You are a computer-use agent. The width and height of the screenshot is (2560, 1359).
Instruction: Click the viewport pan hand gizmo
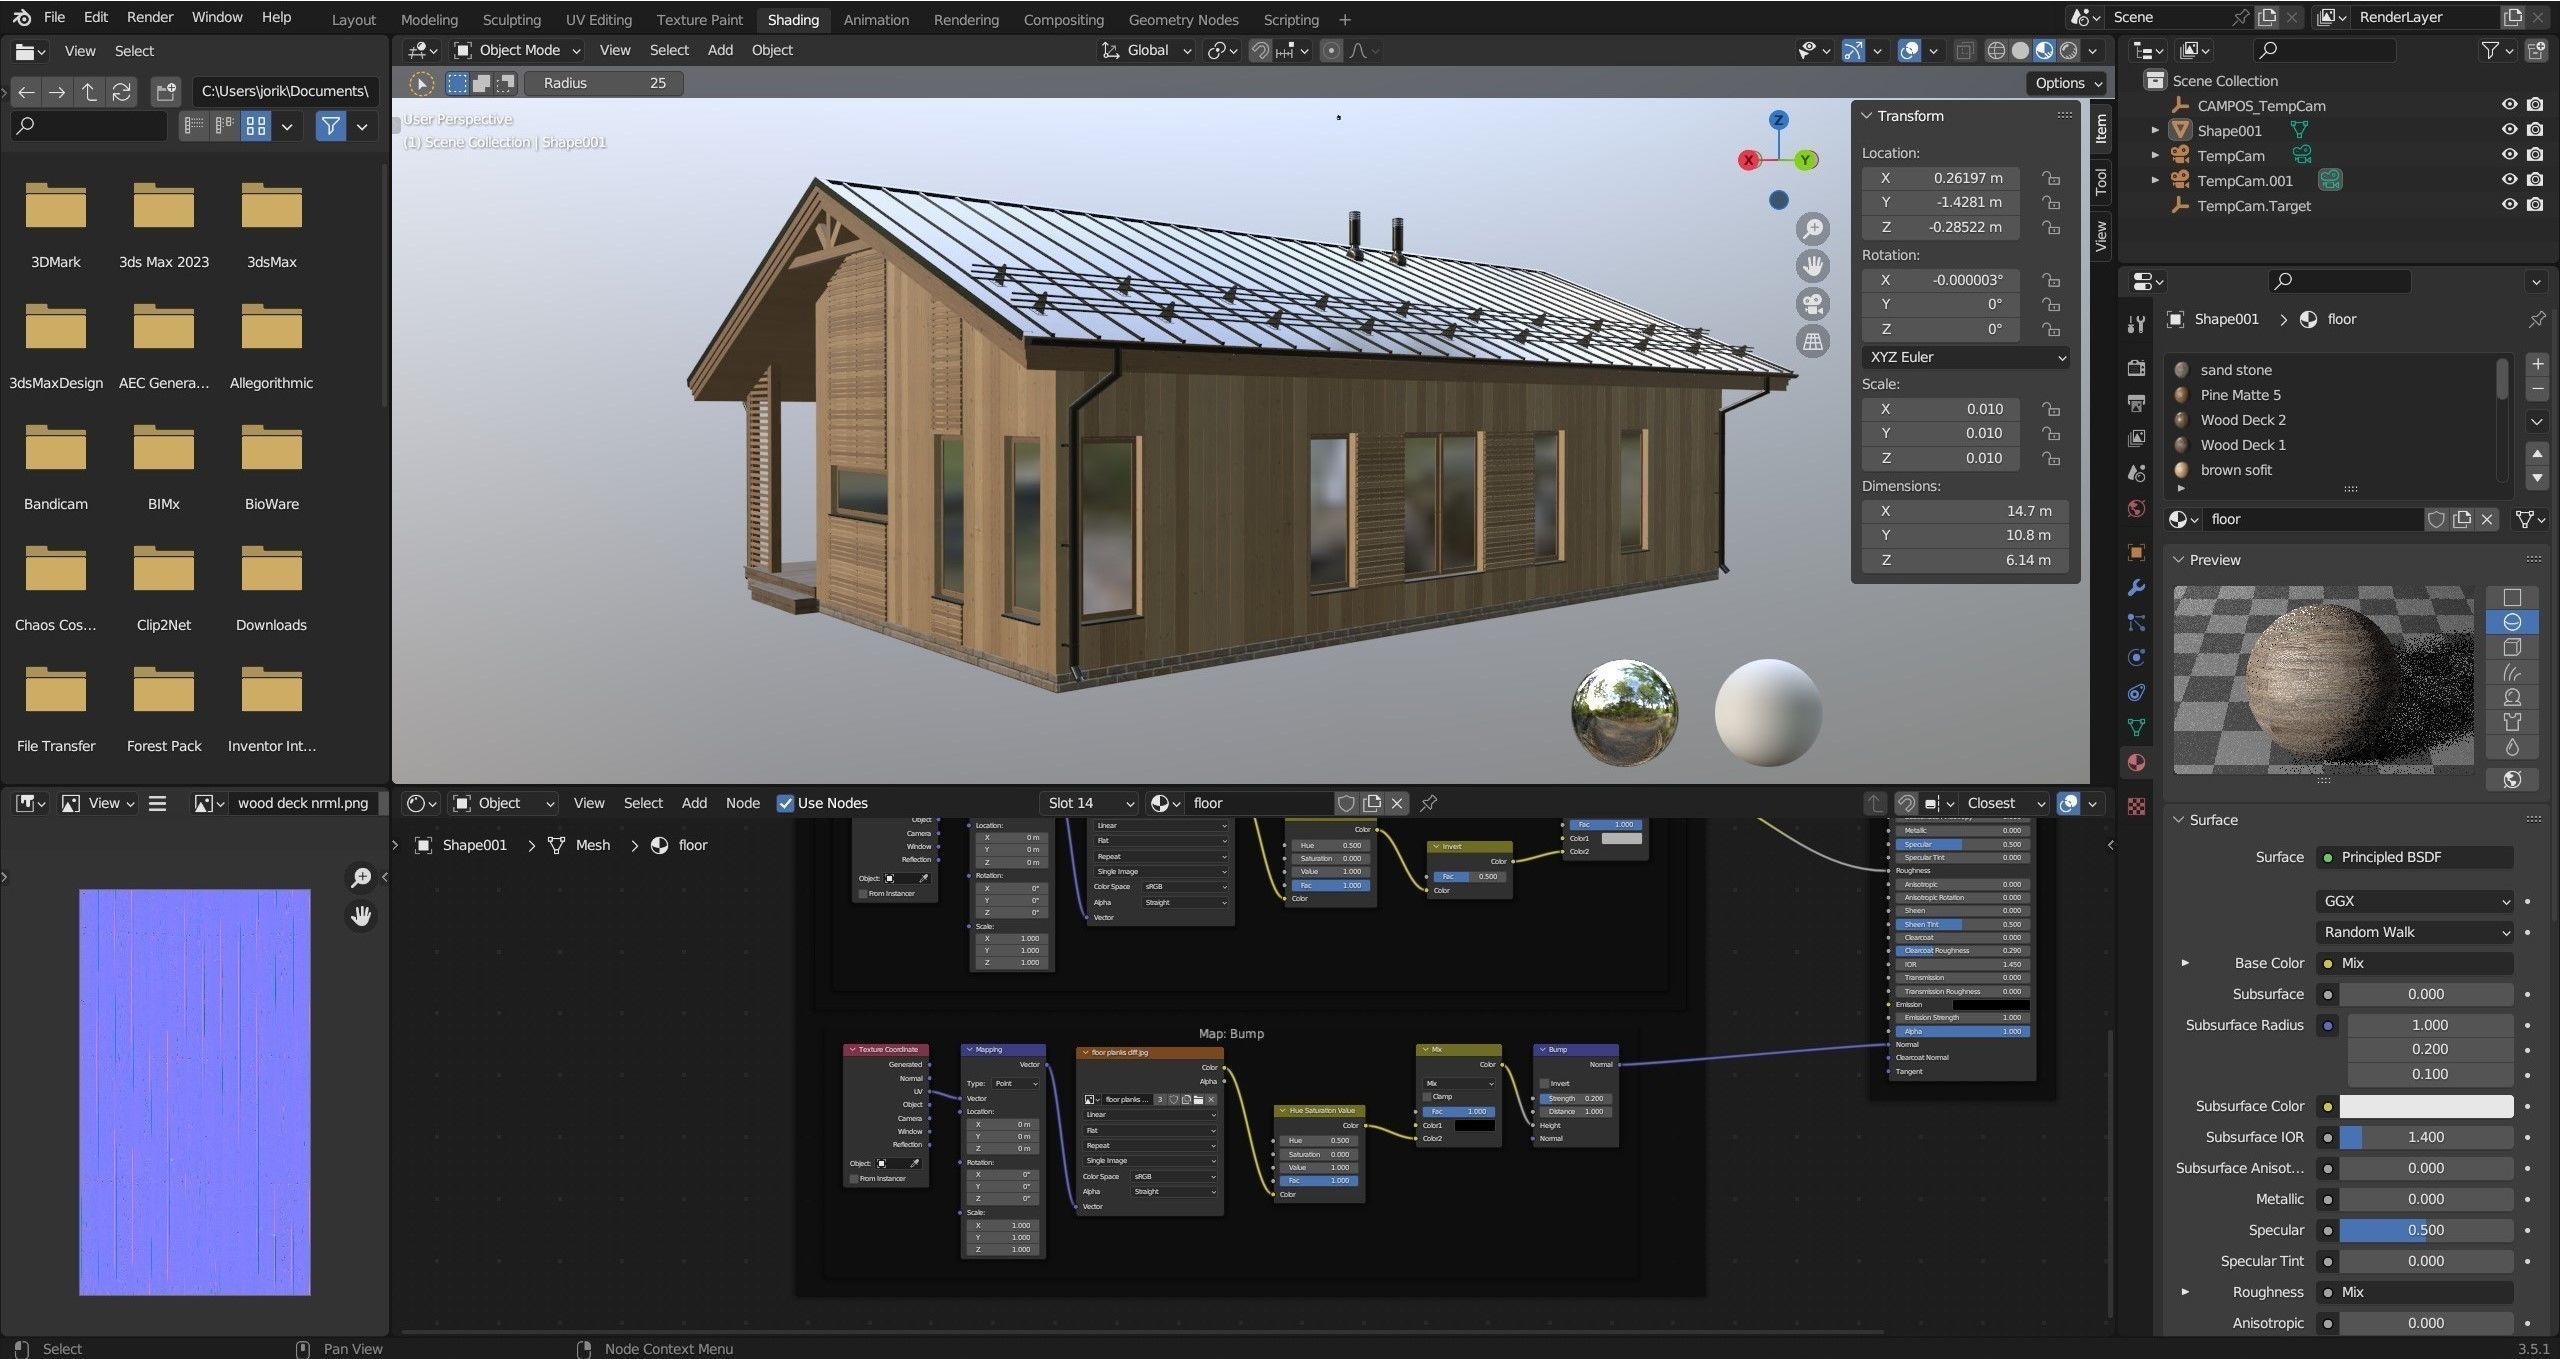coord(1813,266)
